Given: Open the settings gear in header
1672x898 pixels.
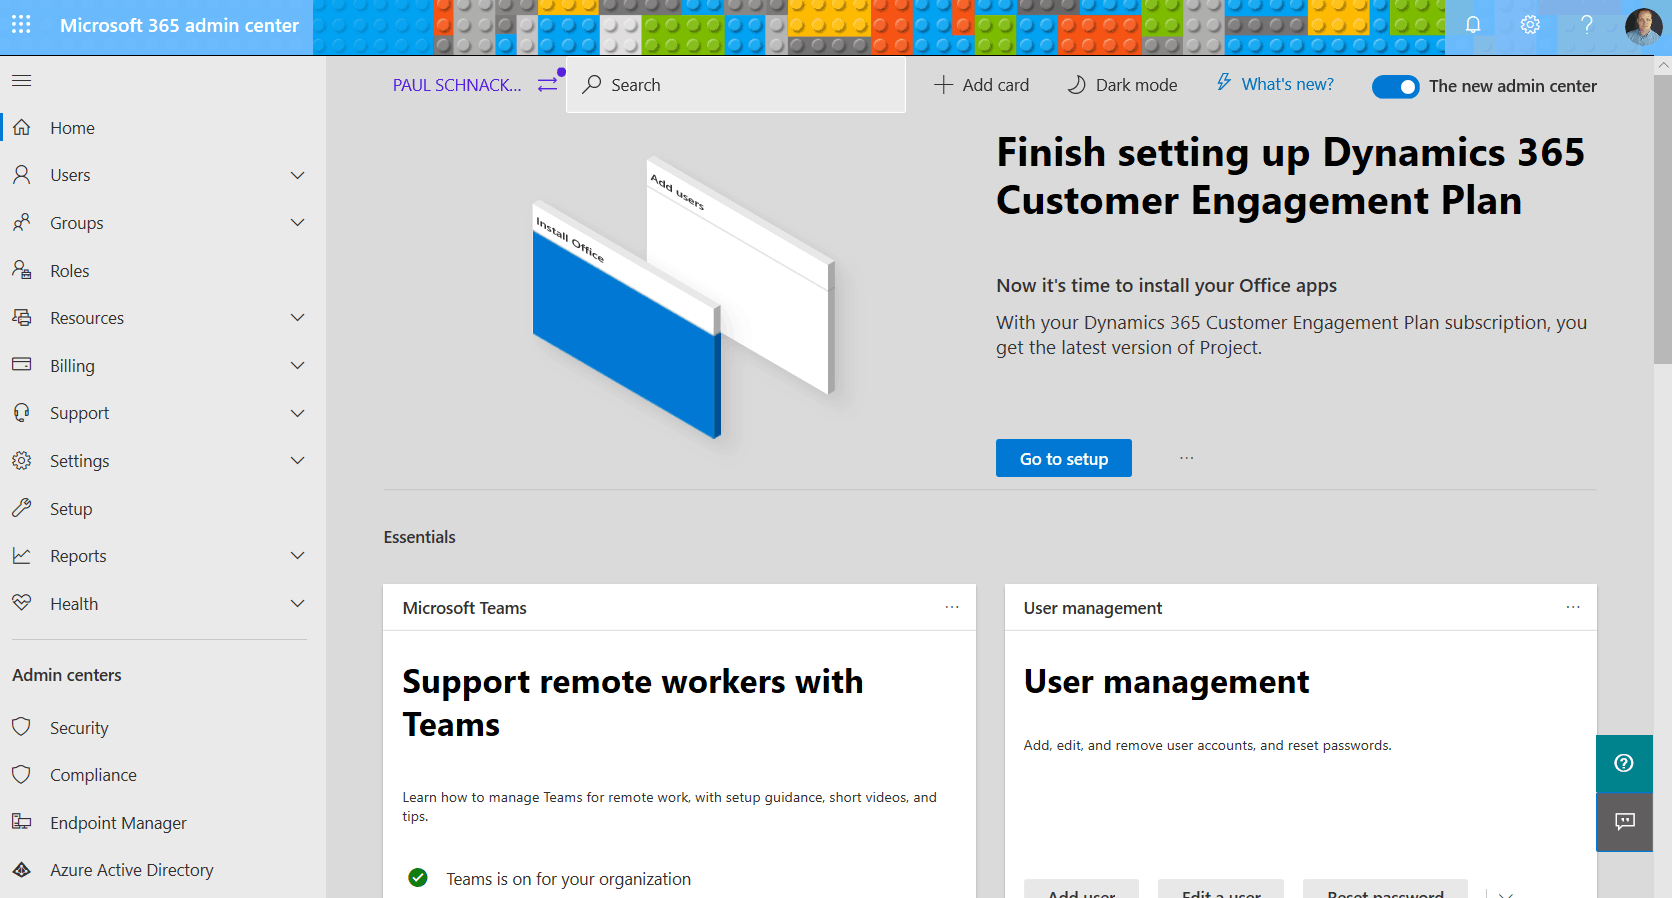Looking at the screenshot, I should (x=1530, y=25).
